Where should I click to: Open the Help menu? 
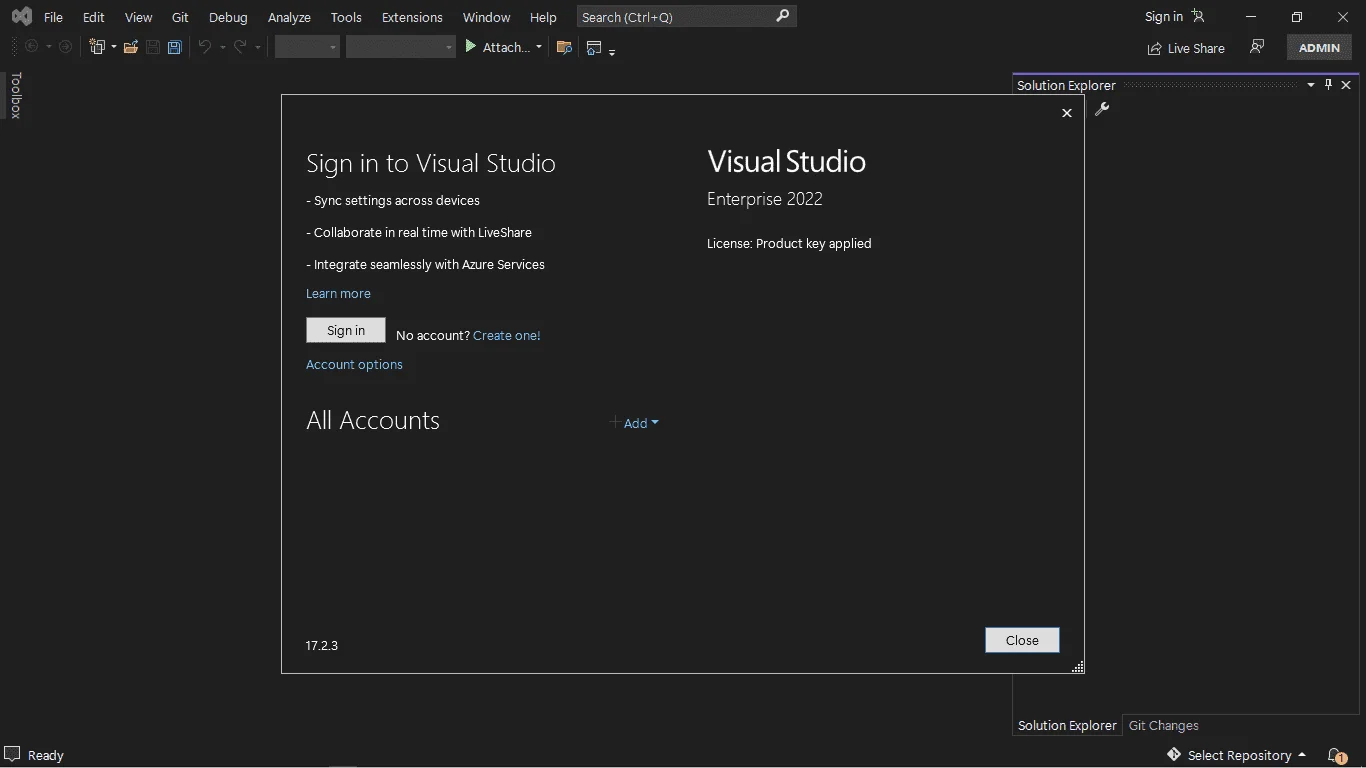click(543, 17)
